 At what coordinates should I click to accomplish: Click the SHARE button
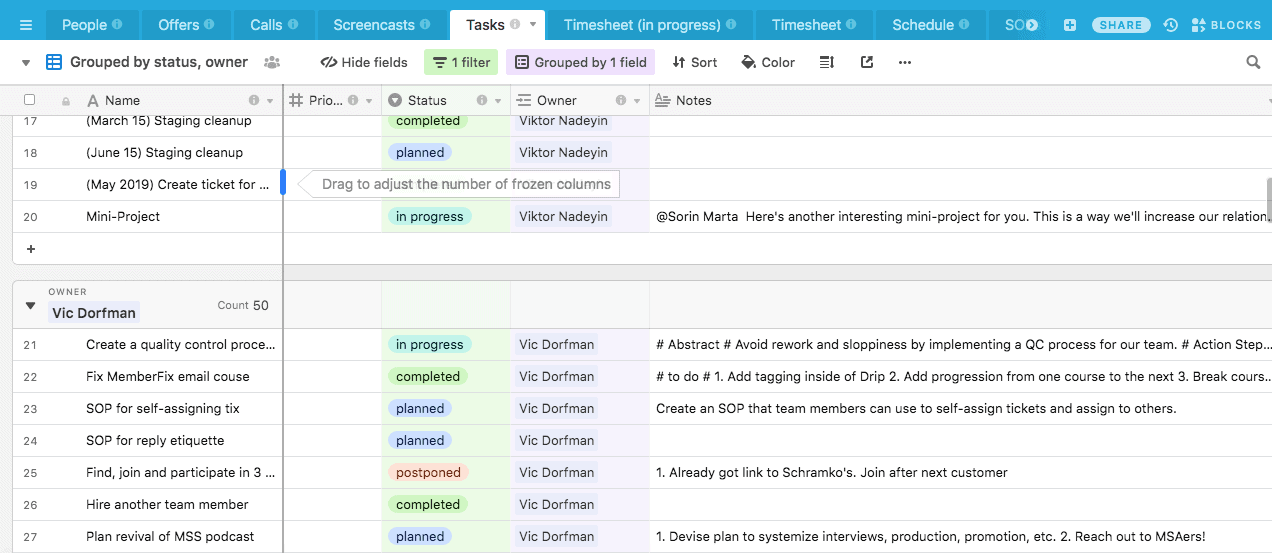pyautogui.click(x=1121, y=25)
